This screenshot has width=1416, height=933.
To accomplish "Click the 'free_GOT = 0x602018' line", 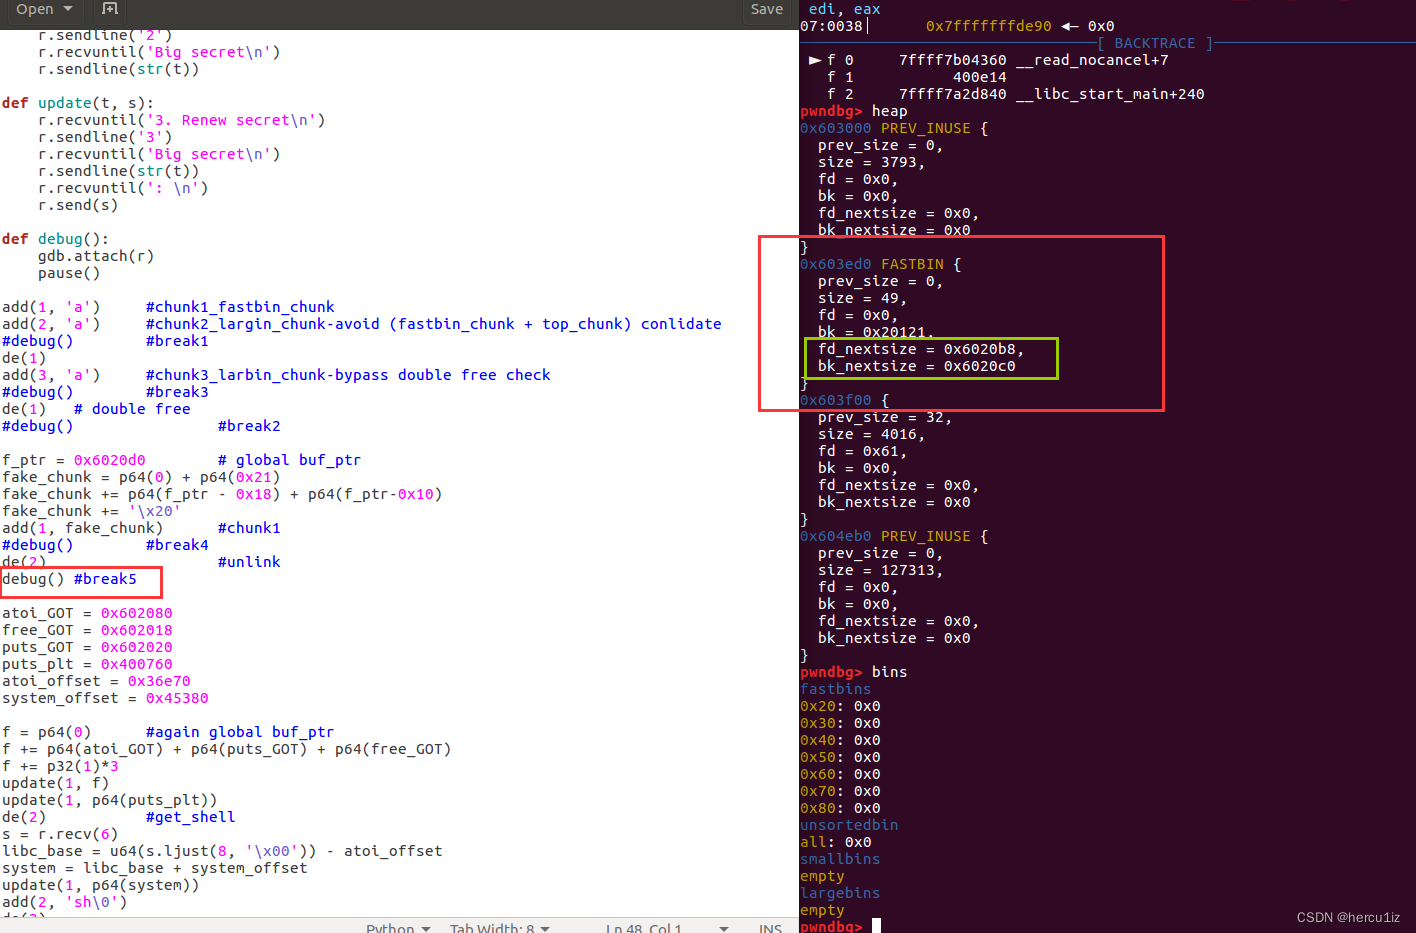I will coord(87,630).
